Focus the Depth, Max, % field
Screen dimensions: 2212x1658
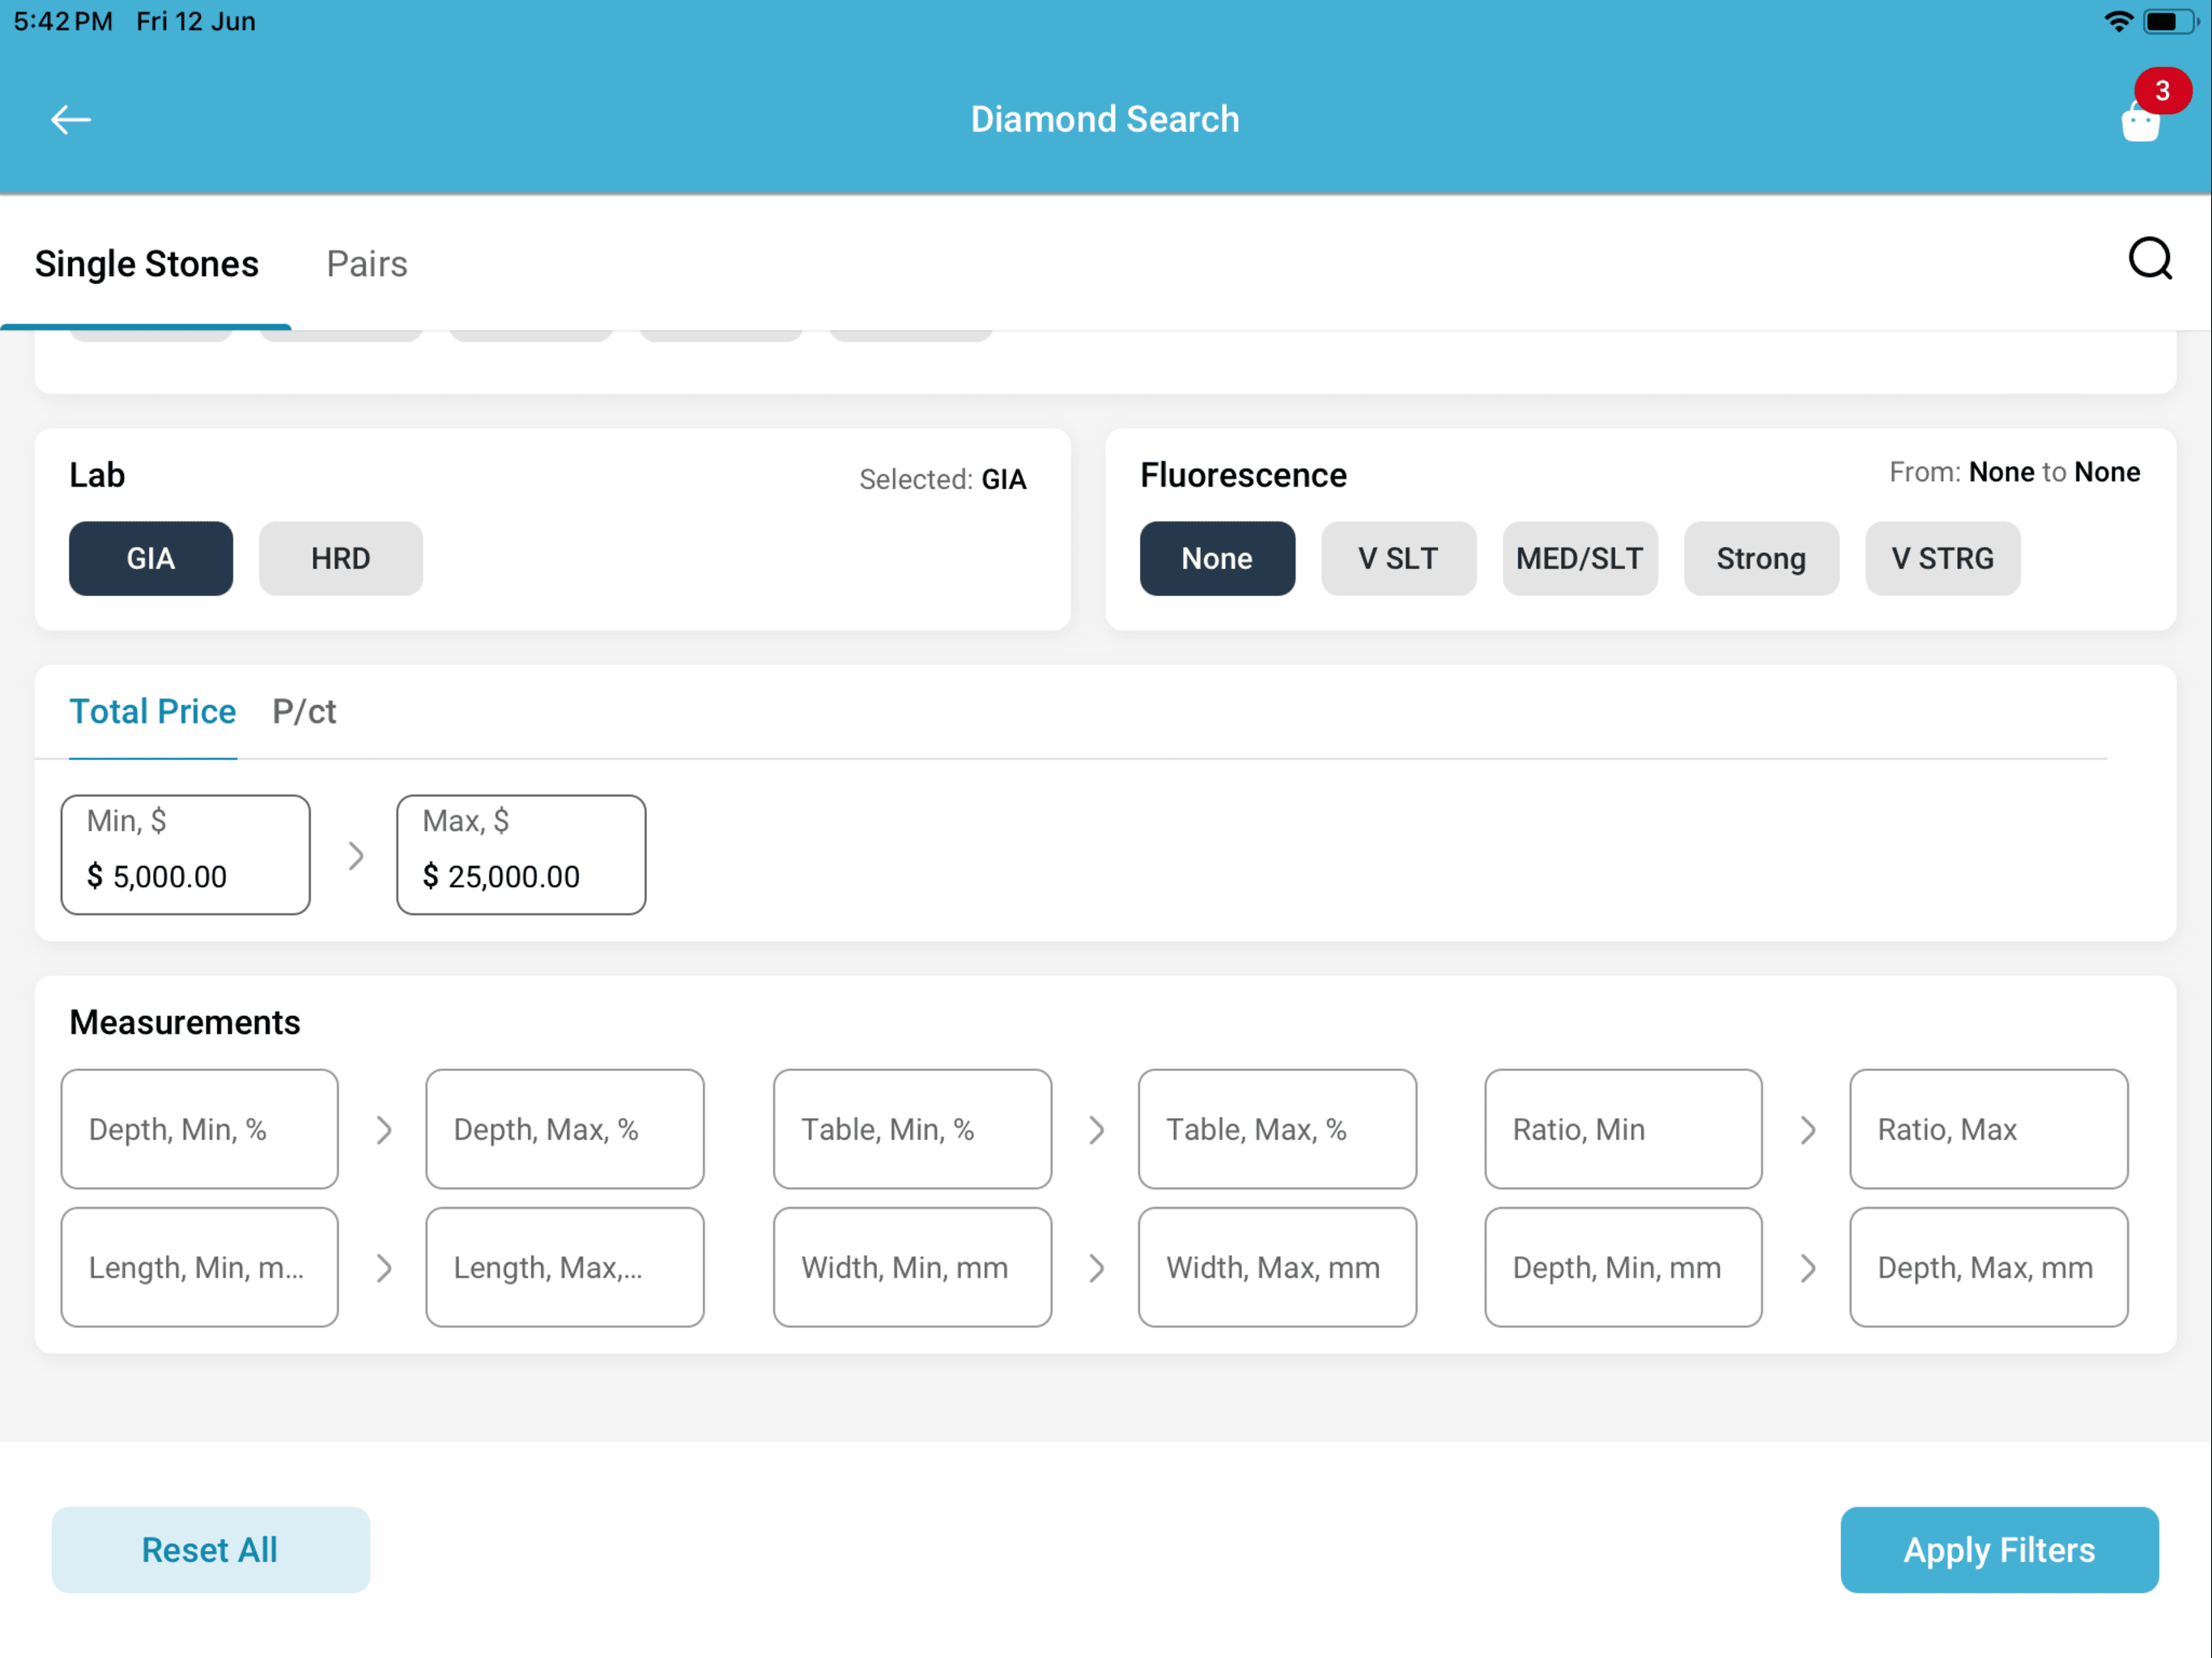click(564, 1128)
